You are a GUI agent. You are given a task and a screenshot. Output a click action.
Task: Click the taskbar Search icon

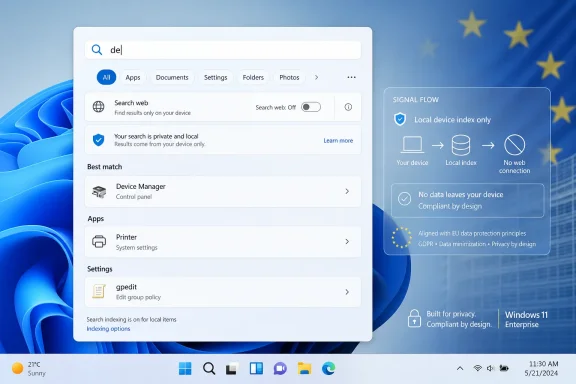[x=209, y=368]
